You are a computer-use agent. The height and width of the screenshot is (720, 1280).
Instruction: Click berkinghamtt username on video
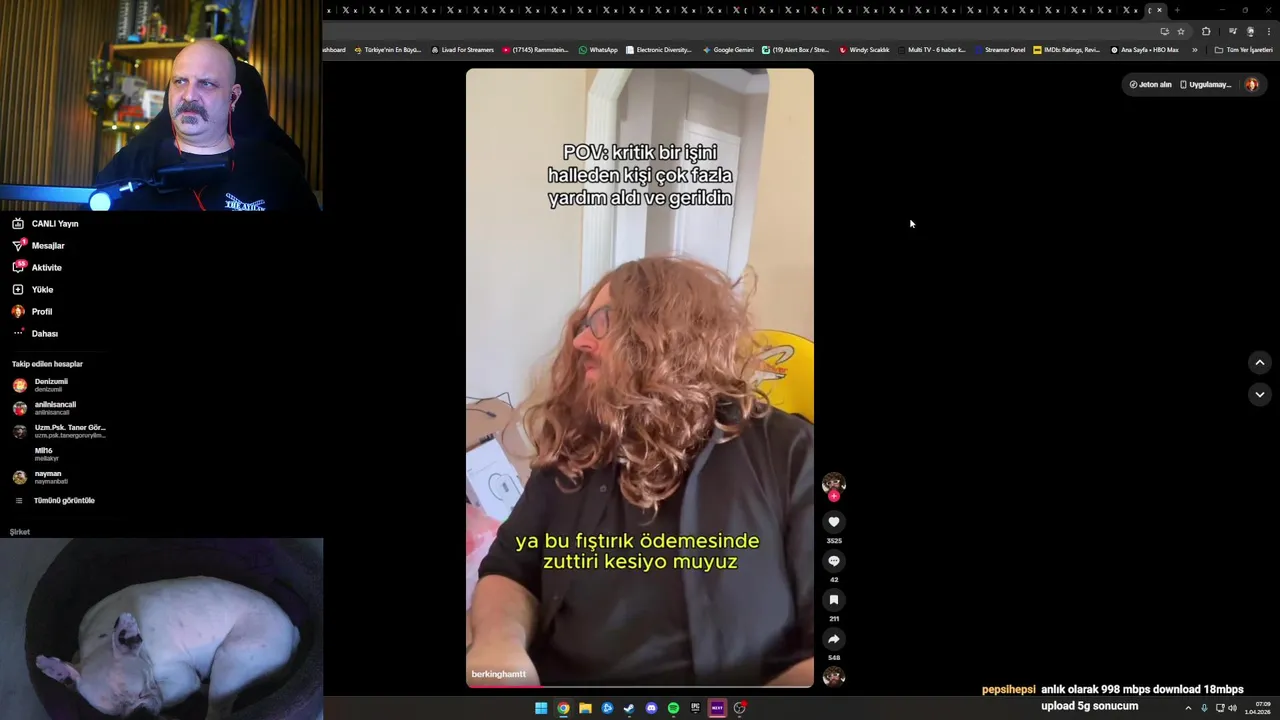pos(498,675)
